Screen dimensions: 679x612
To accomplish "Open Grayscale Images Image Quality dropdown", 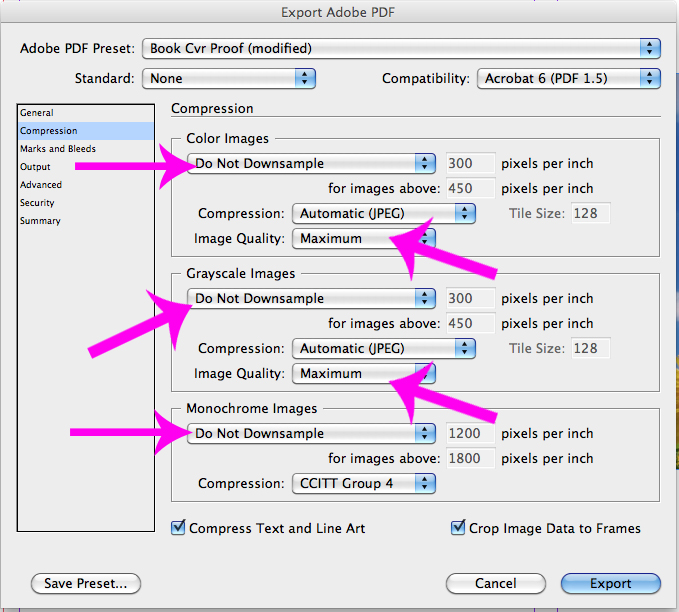I will coord(364,374).
